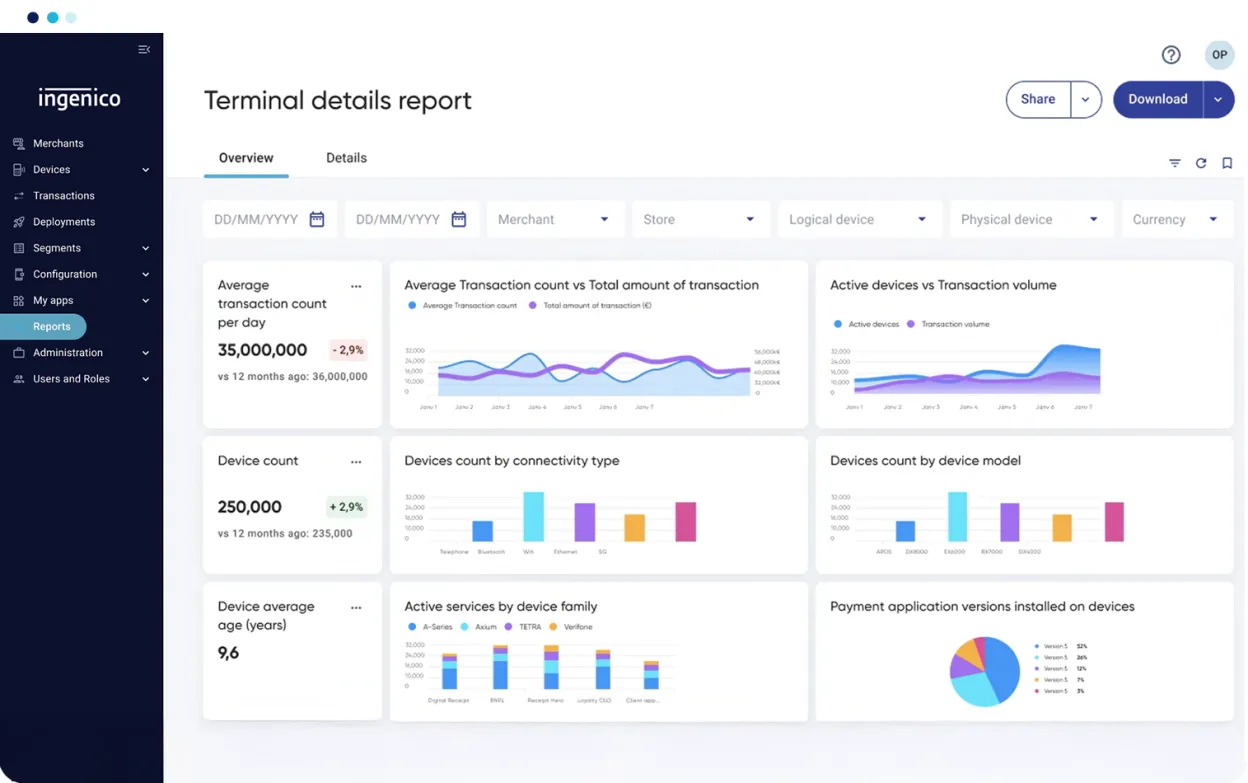Open the first date field calendar icon
The width and height of the screenshot is (1248, 783).
317,219
